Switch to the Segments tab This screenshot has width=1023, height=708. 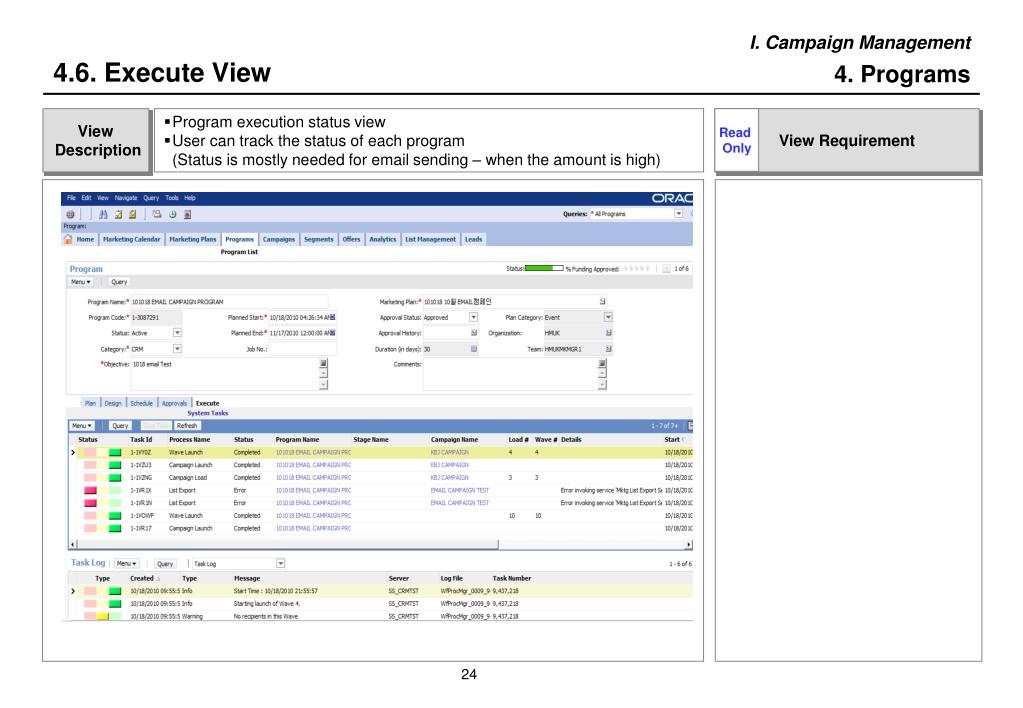pyautogui.click(x=318, y=239)
